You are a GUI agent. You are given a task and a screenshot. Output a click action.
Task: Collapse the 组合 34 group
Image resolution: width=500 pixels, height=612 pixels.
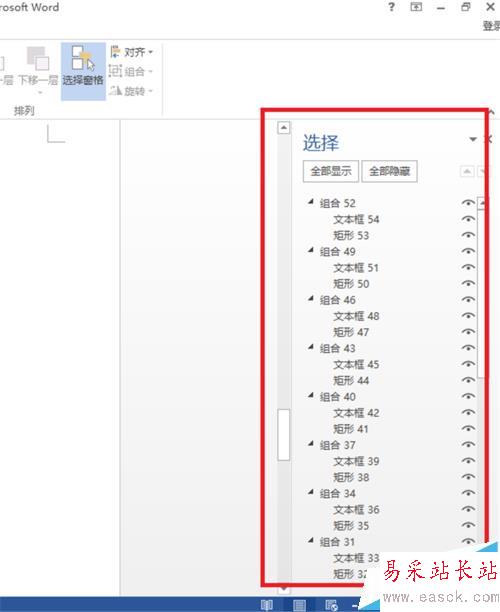coord(311,492)
